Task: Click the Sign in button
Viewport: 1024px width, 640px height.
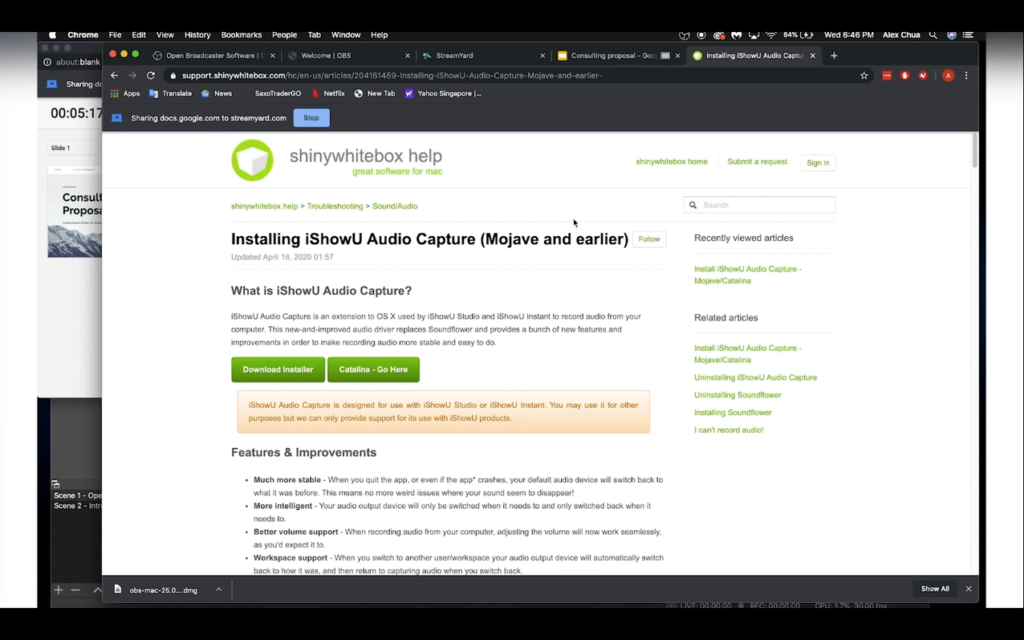Action: [818, 163]
